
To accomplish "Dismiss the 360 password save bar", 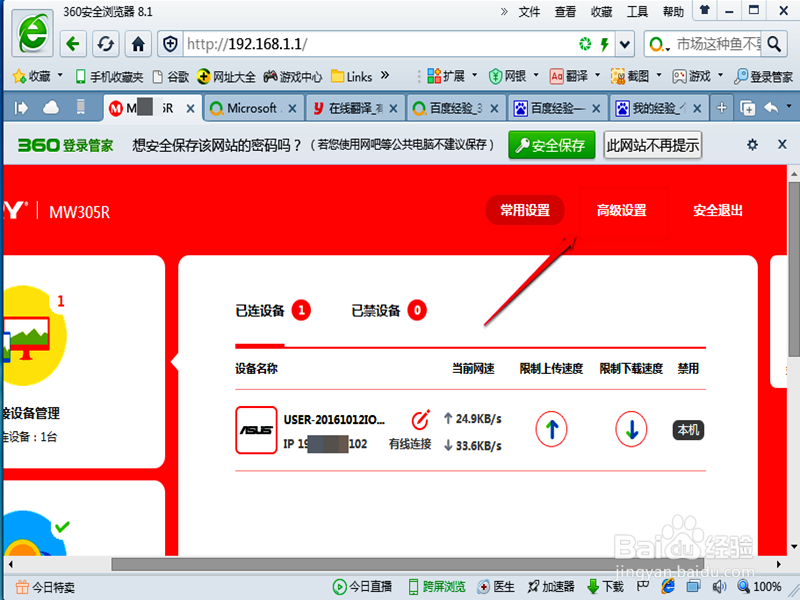I will click(782, 145).
